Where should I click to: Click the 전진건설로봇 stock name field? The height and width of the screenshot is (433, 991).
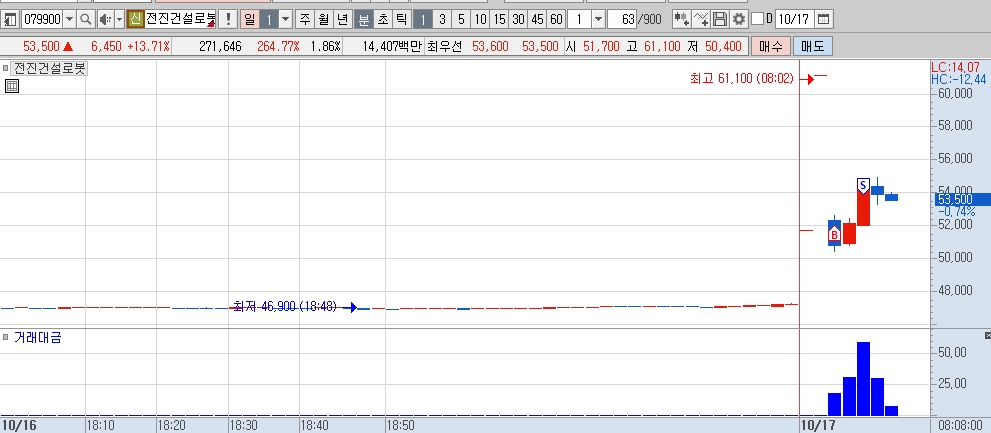[x=180, y=19]
